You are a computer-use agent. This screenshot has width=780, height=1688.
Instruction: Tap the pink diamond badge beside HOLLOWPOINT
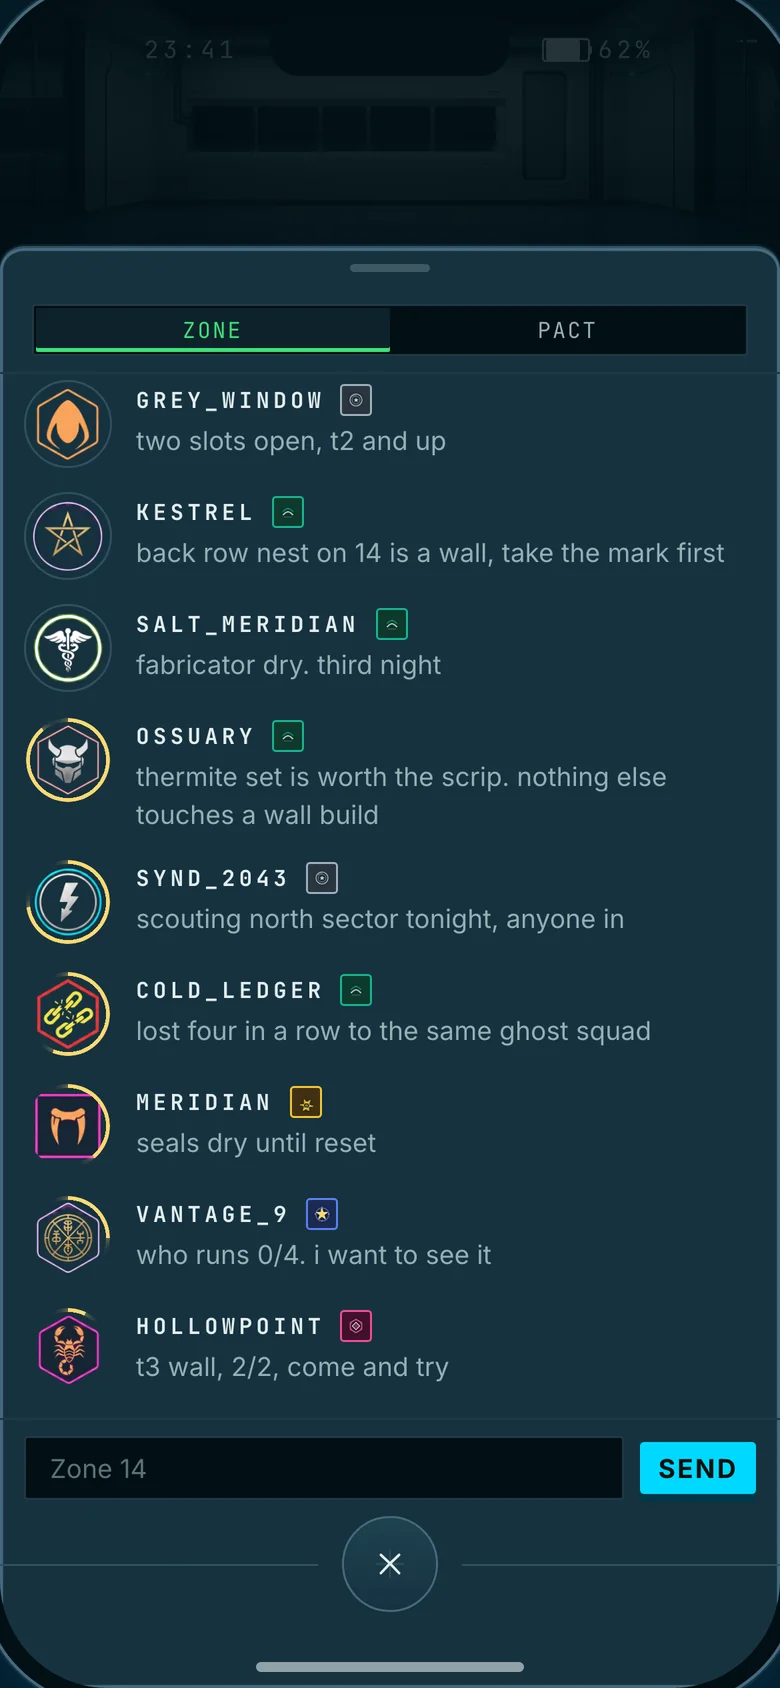(x=356, y=1326)
